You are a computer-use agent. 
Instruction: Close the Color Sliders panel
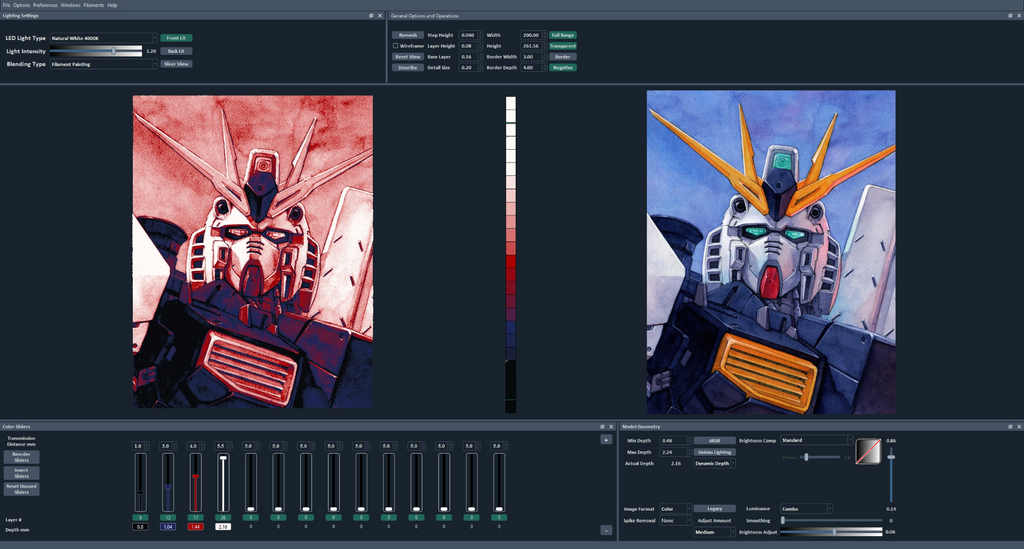[x=611, y=426]
